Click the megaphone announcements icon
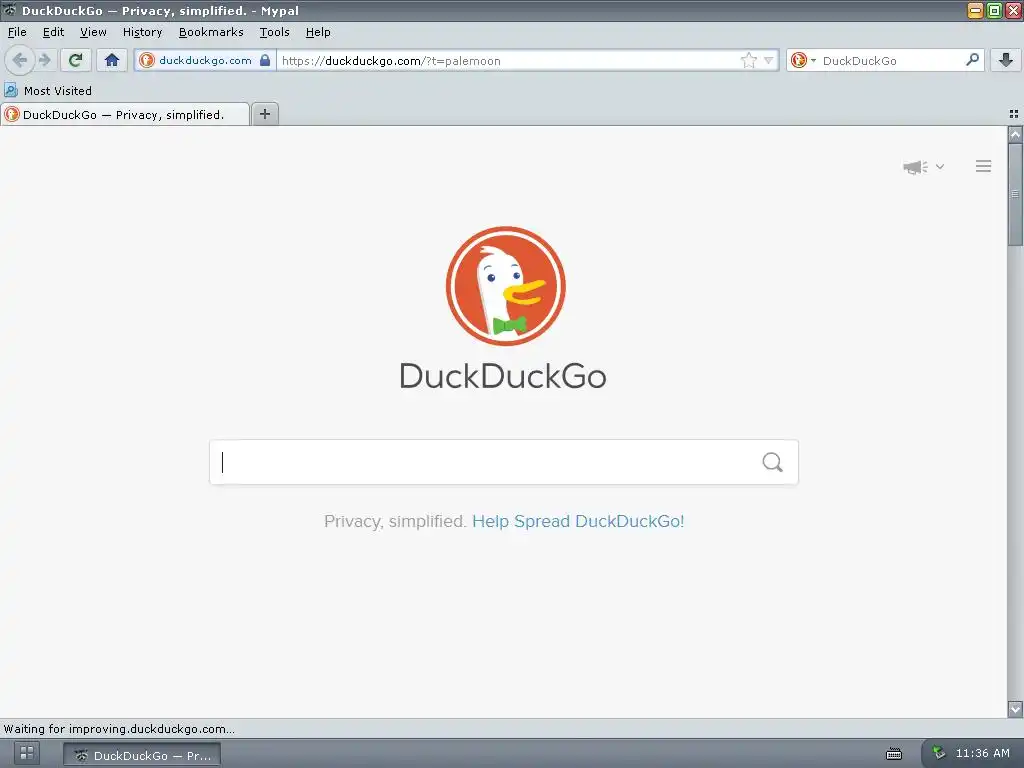 point(916,167)
